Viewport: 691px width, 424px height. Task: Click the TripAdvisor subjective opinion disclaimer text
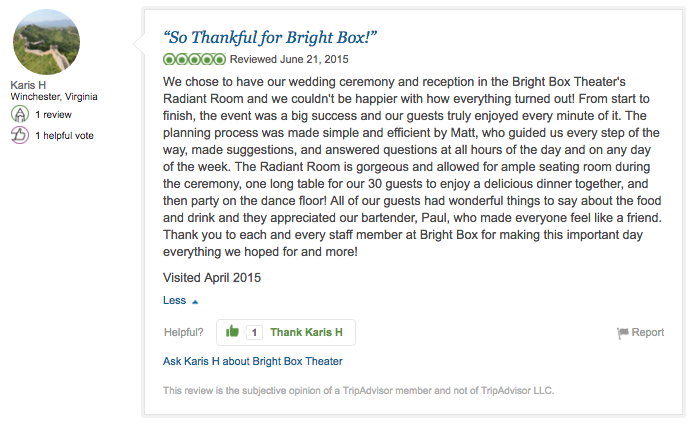tap(358, 391)
